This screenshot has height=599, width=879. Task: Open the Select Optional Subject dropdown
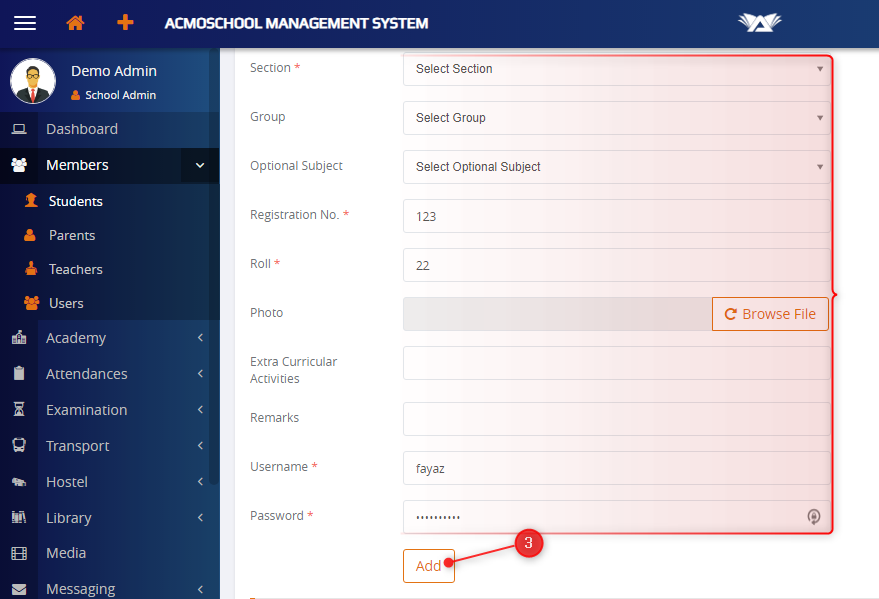point(616,167)
